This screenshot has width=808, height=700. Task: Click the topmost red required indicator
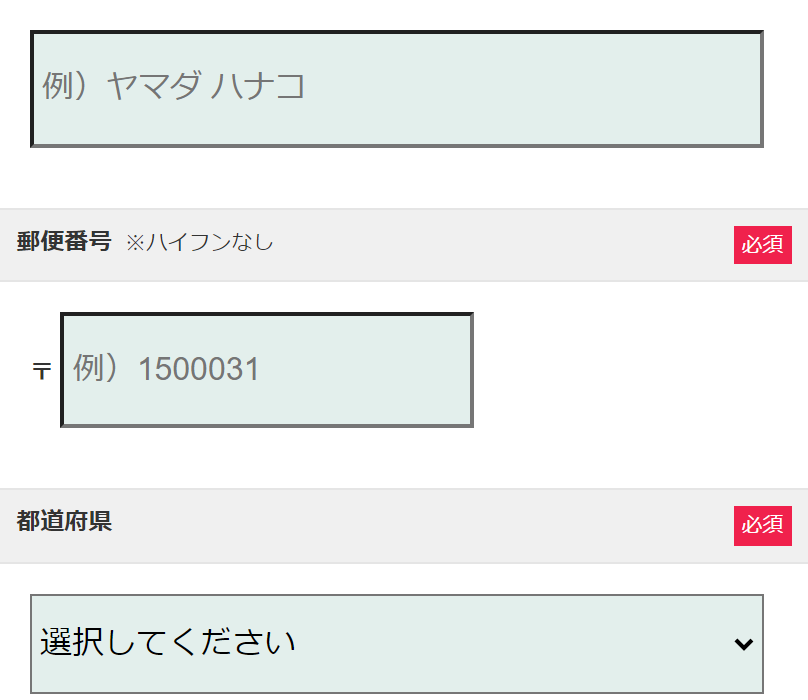[x=763, y=244]
